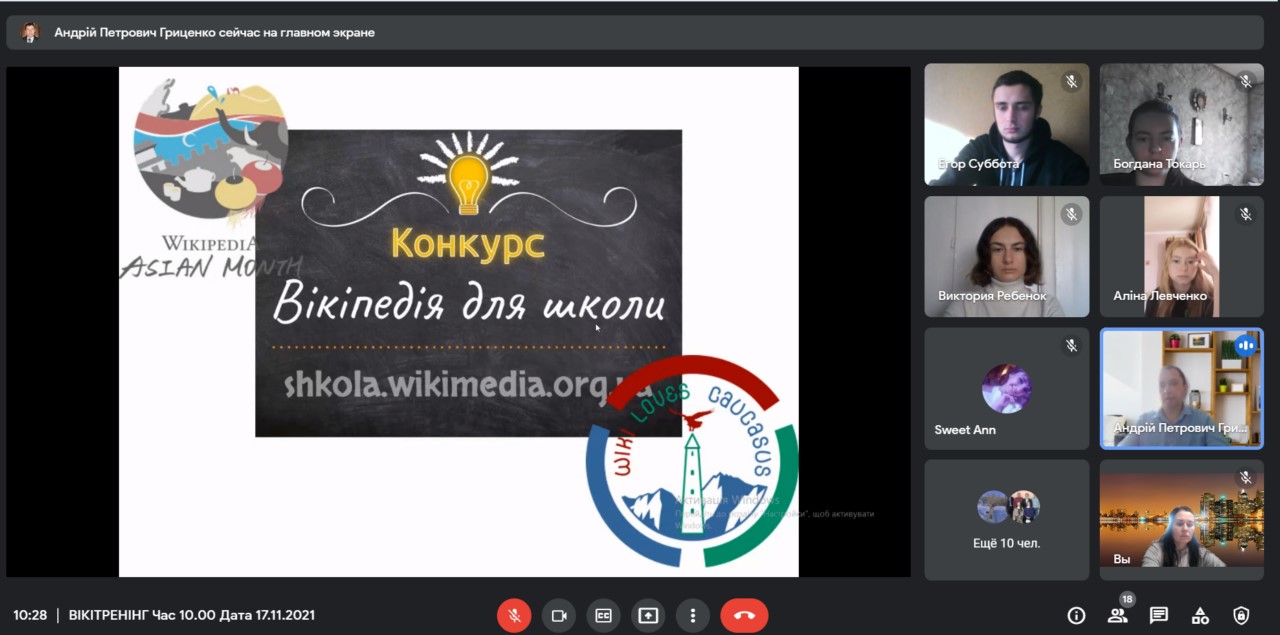Open the chat panel

coord(1158,616)
